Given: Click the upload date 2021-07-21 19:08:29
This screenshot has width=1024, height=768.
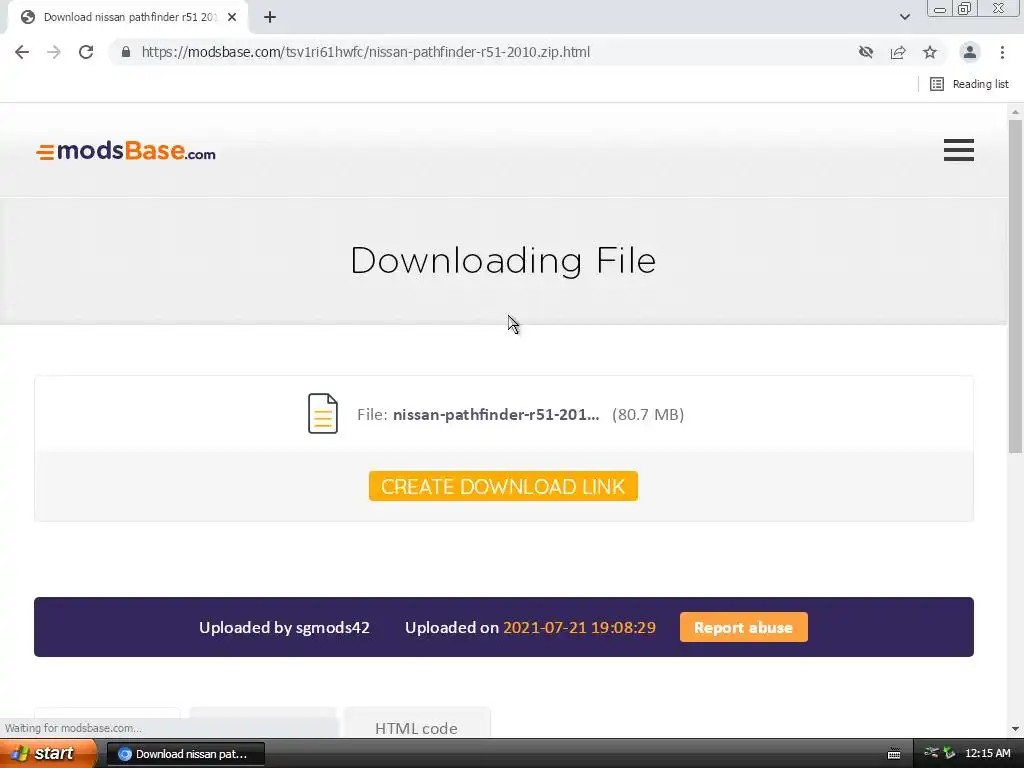Looking at the screenshot, I should (579, 628).
